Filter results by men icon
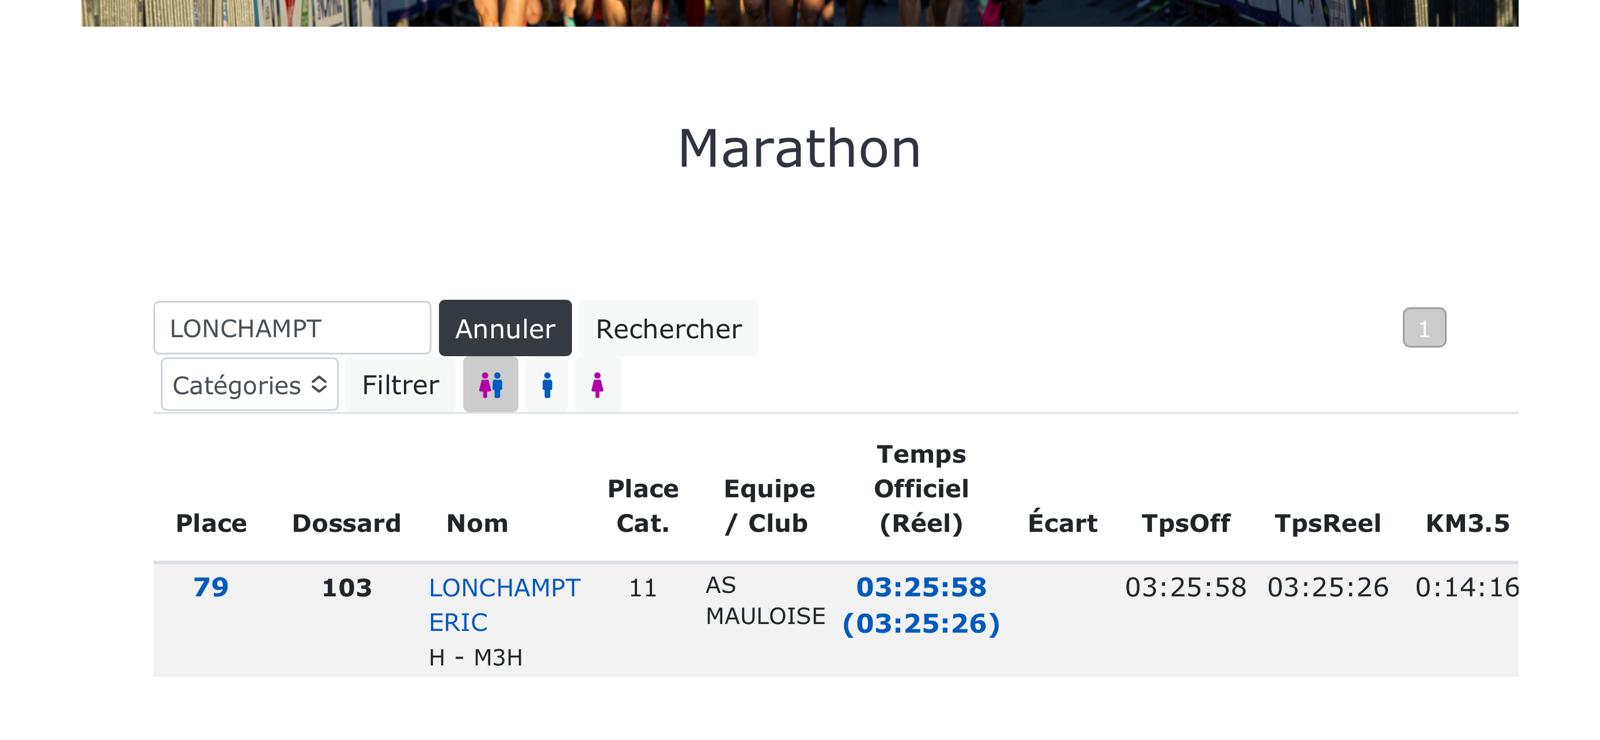Screen dimensions: 1600x740 547,385
